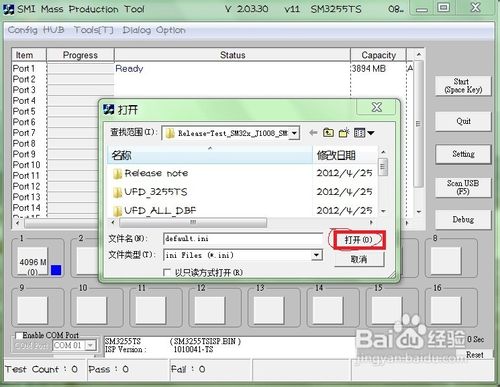500x387 pixels.
Task: Select port slot 9
Action: pyautogui.click(x=33, y=310)
